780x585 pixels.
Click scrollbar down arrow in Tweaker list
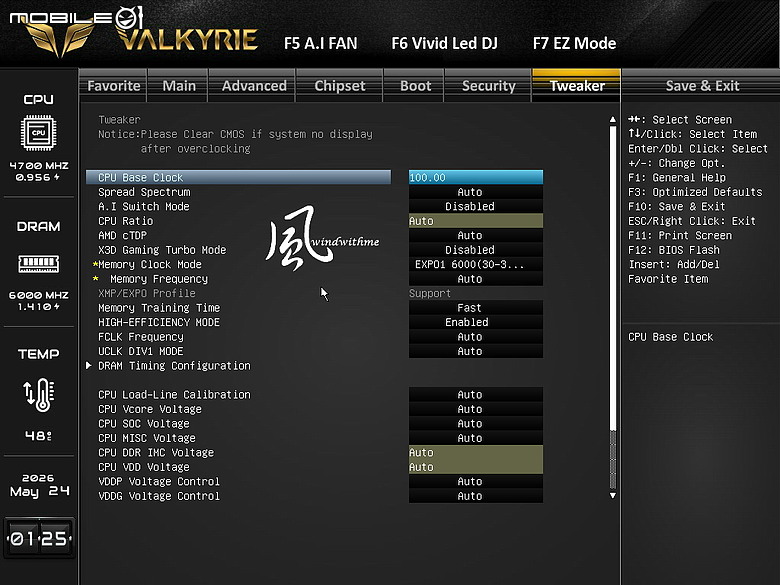click(x=613, y=495)
